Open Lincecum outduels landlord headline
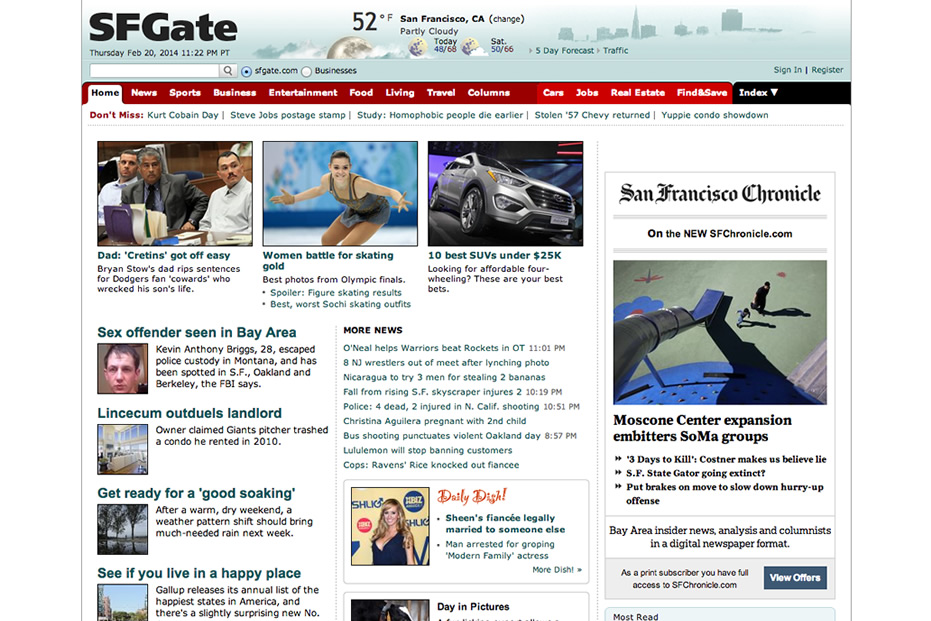931x621 pixels. [x=189, y=413]
